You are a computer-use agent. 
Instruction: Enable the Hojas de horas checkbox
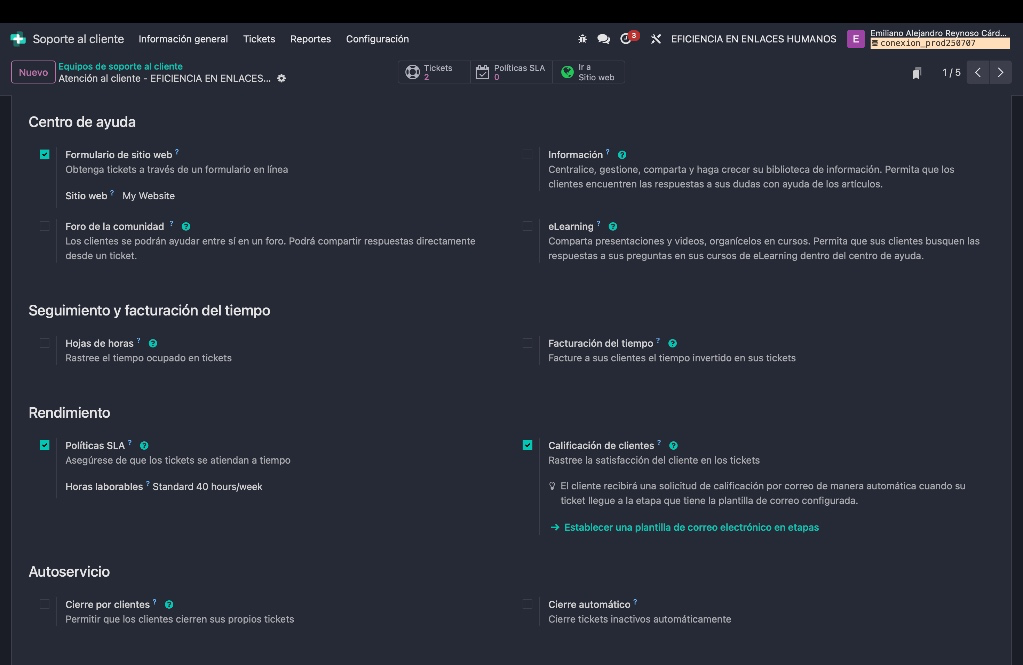click(45, 344)
